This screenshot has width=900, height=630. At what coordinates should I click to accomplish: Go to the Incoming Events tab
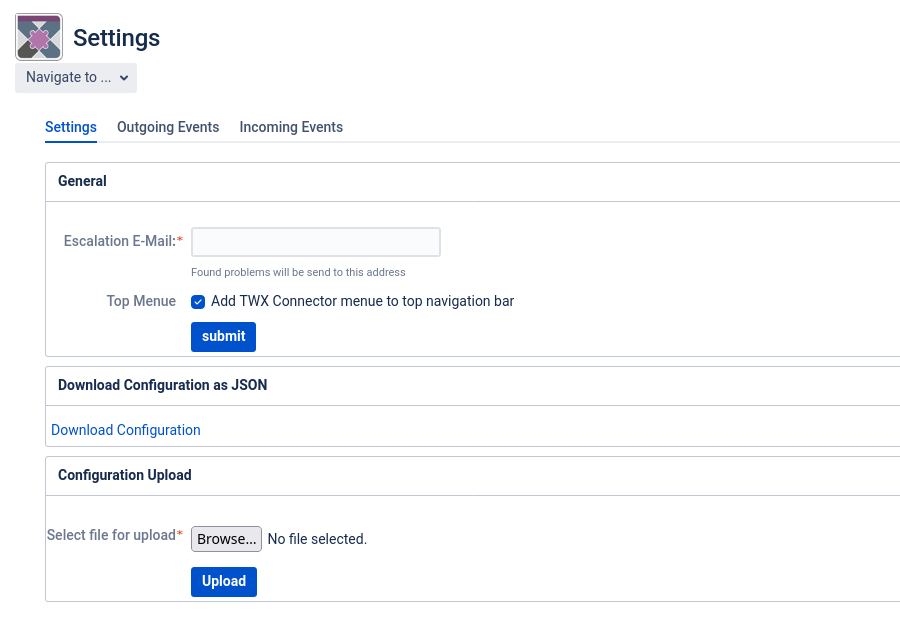pyautogui.click(x=291, y=127)
